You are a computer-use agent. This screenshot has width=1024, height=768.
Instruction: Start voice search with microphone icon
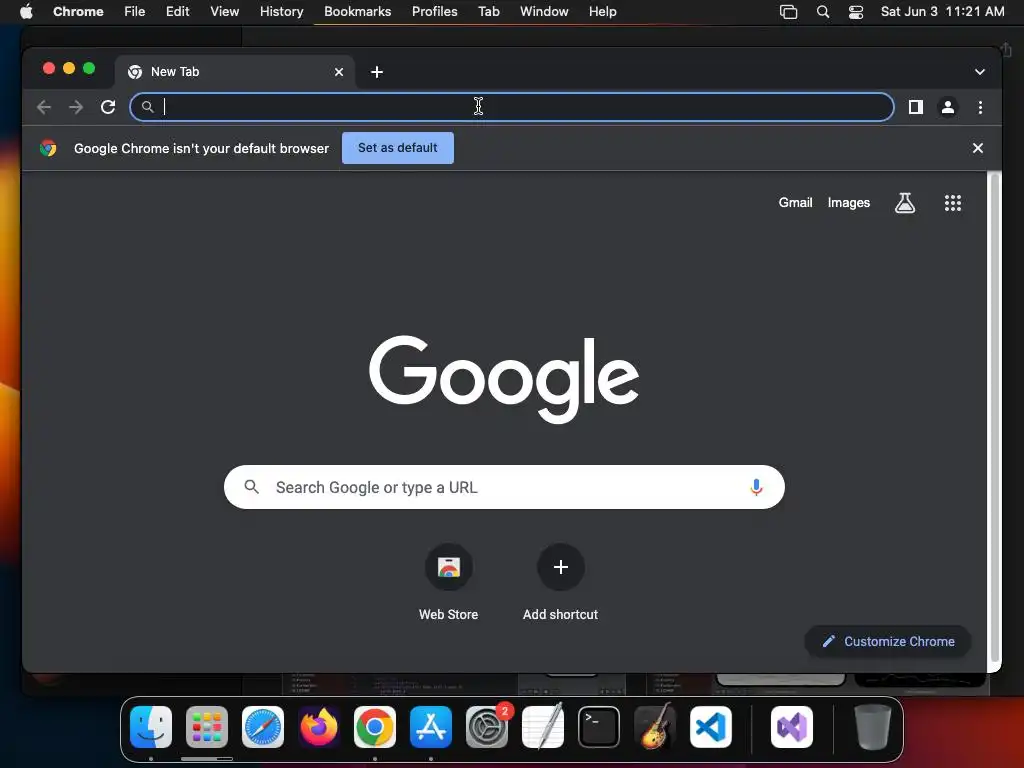click(x=756, y=487)
